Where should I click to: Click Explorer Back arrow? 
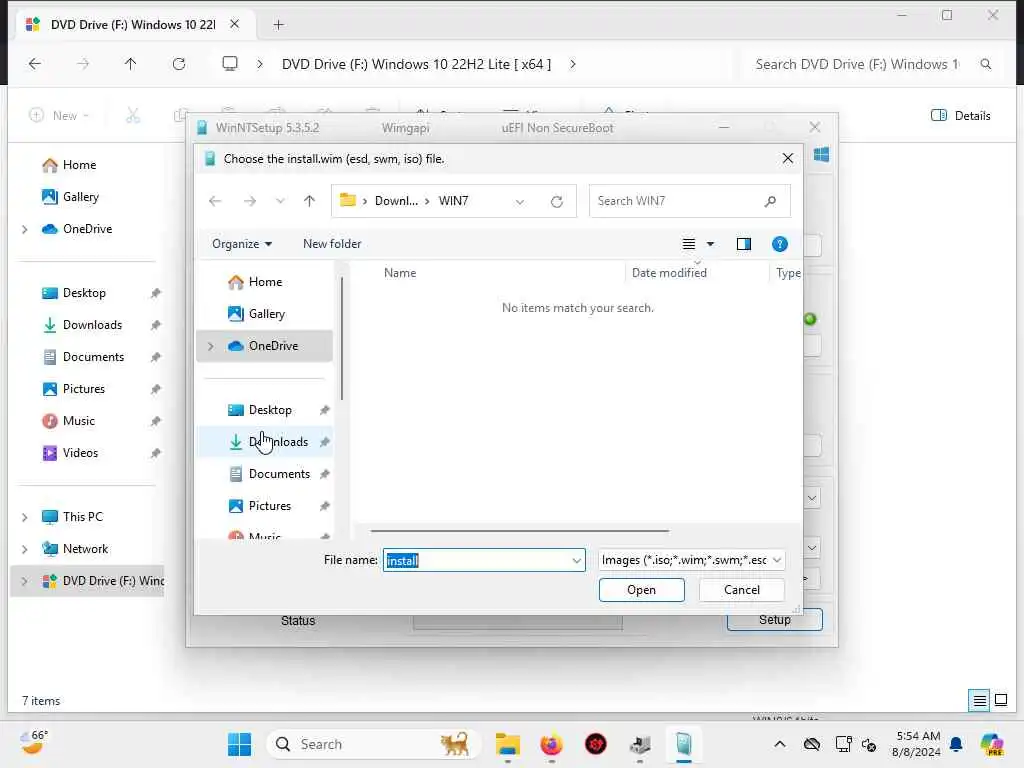35,64
